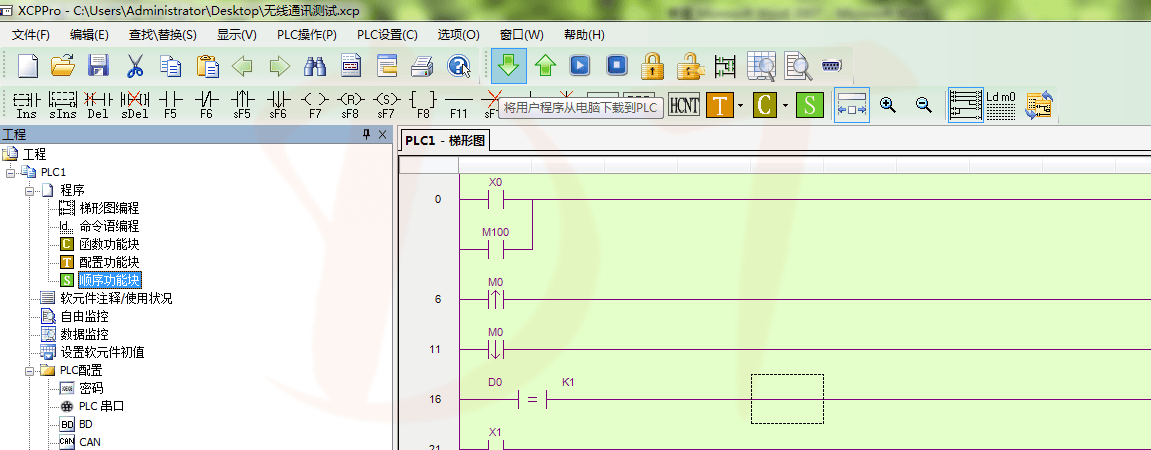This screenshot has width=1151, height=450.
Task: Cut the selection with the scissors icon
Action: [x=135, y=66]
